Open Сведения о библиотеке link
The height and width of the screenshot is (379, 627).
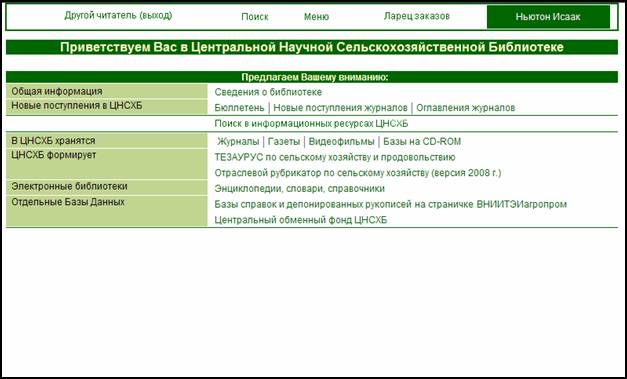pyautogui.click(x=268, y=92)
